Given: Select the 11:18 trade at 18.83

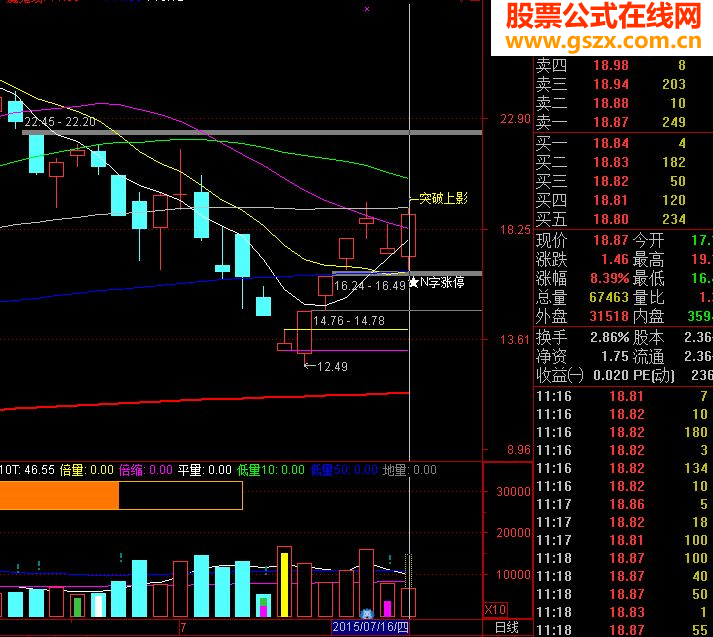Looking at the screenshot, I should pos(623,612).
